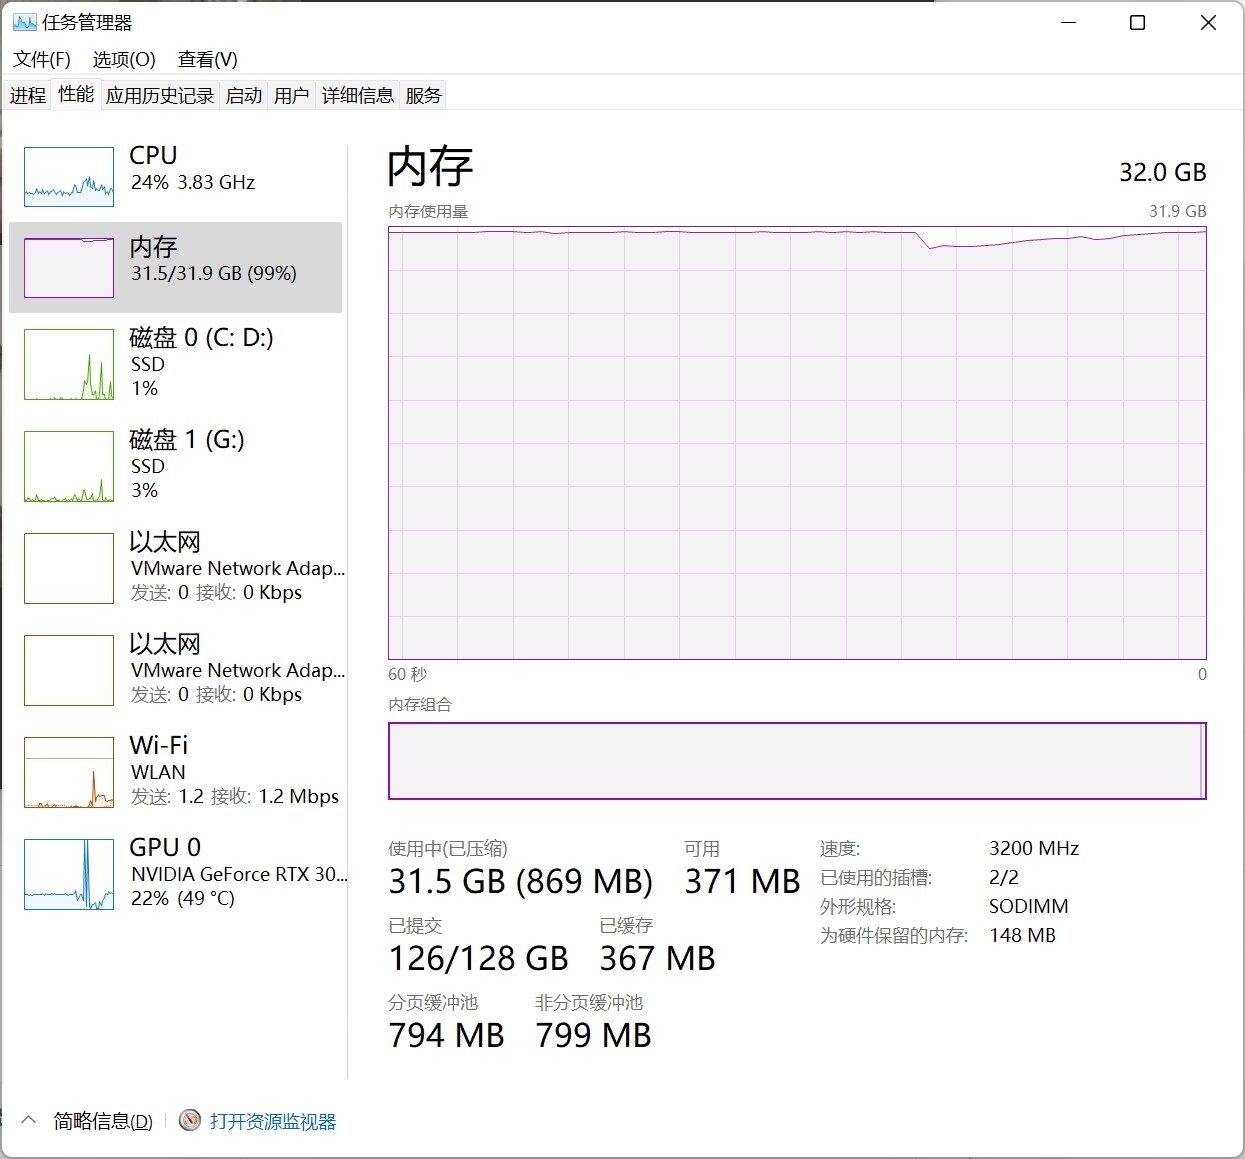Collapse with the 简略信息 chevron arrow
The width and height of the screenshot is (1245, 1159).
click(29, 1121)
